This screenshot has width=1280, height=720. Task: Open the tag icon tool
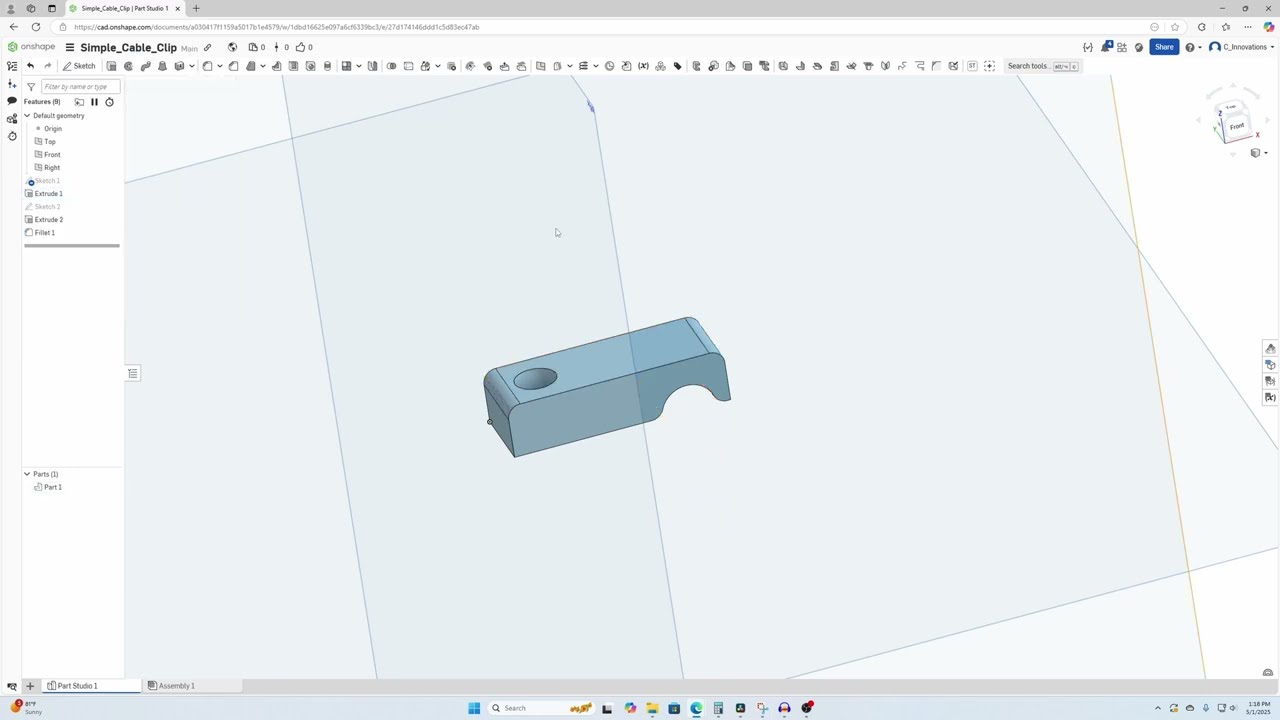(x=677, y=66)
